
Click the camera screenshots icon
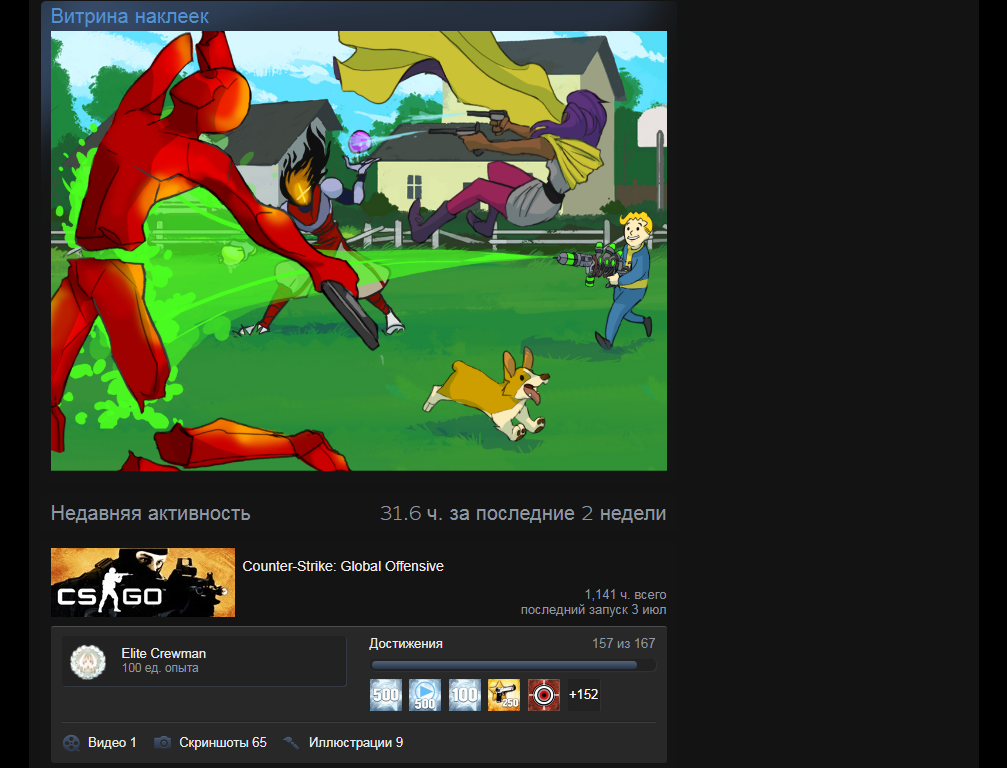click(x=162, y=743)
